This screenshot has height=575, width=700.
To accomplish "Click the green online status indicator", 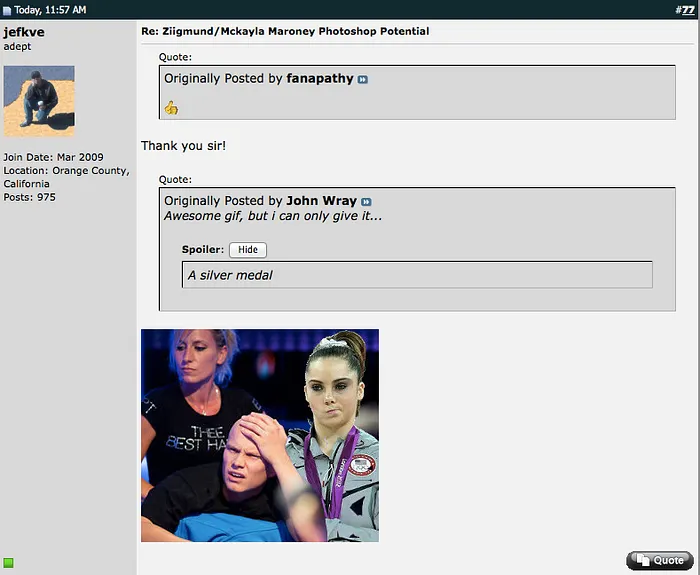I will coord(8,562).
